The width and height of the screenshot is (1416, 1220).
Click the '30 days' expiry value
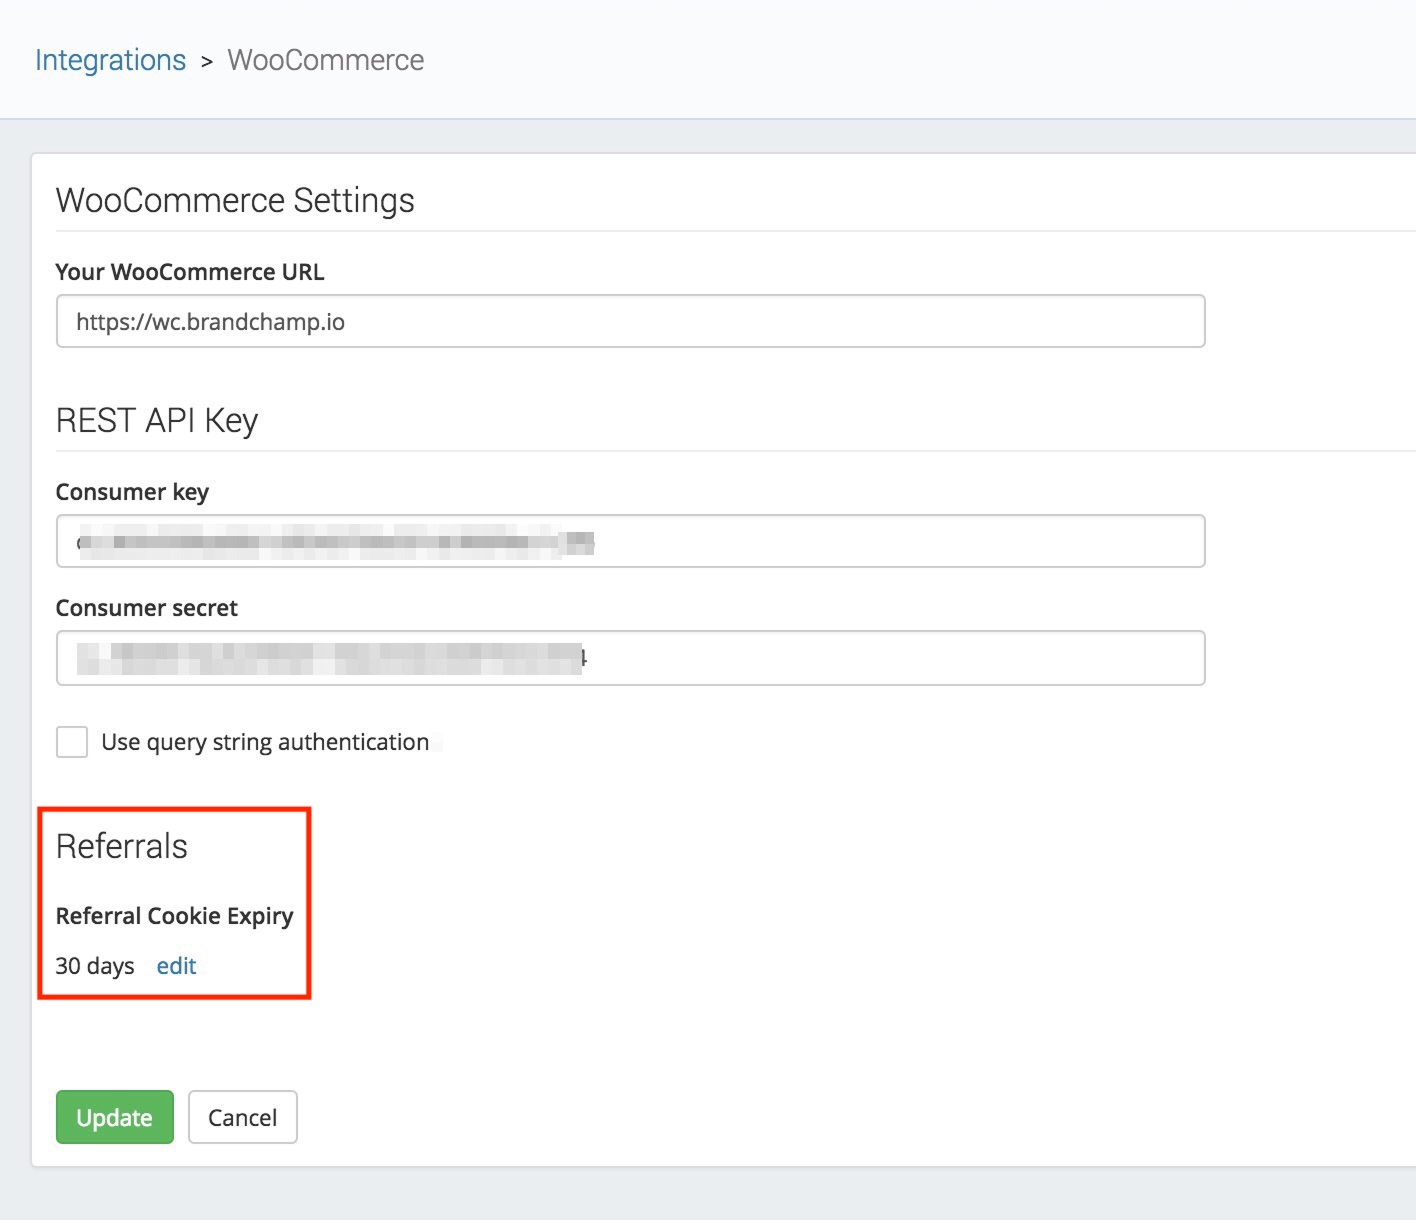point(95,966)
